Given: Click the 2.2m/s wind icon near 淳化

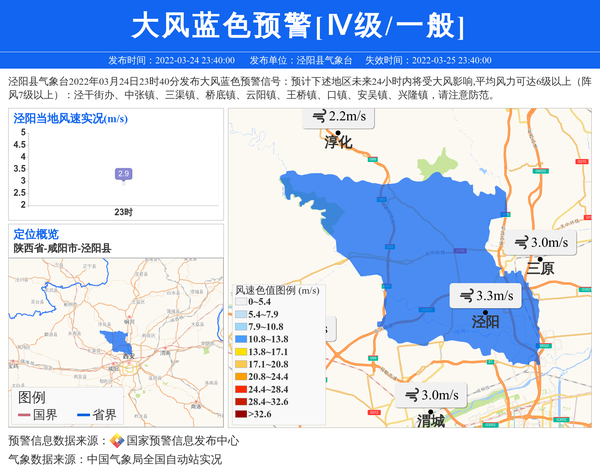Looking at the screenshot, I should [x=318, y=117].
